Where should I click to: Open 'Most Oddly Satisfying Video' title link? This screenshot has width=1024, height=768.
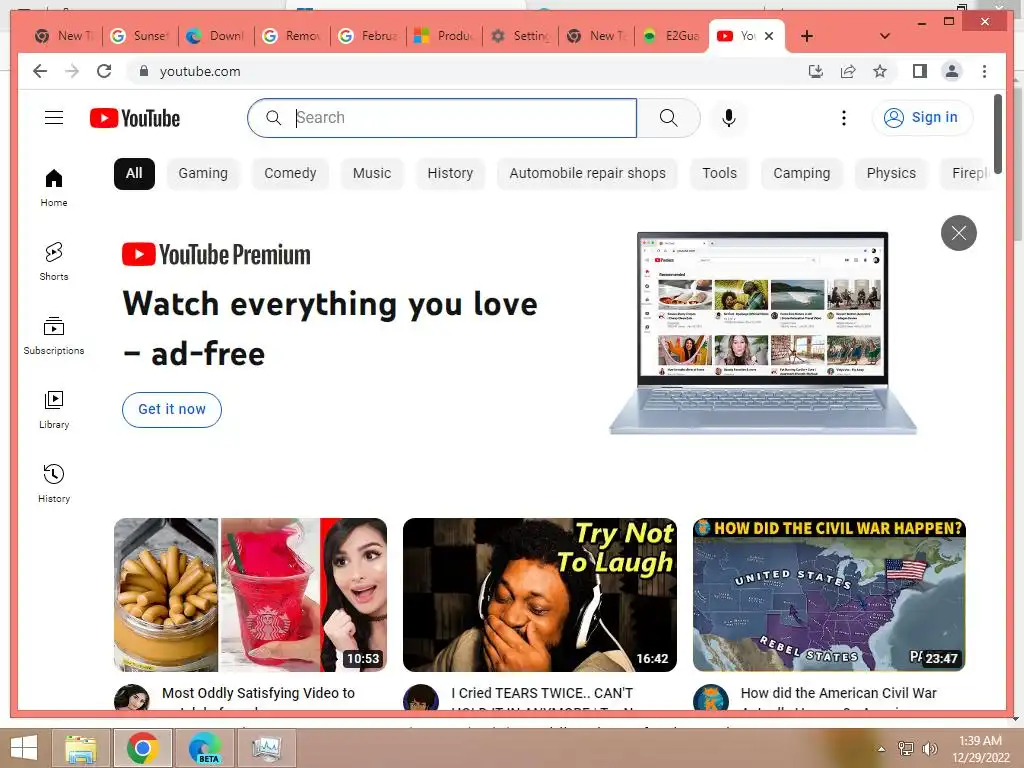[258, 694]
